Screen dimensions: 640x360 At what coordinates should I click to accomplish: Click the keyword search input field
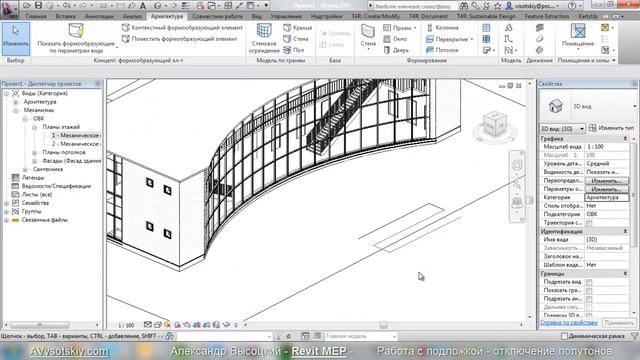pyautogui.click(x=415, y=6)
